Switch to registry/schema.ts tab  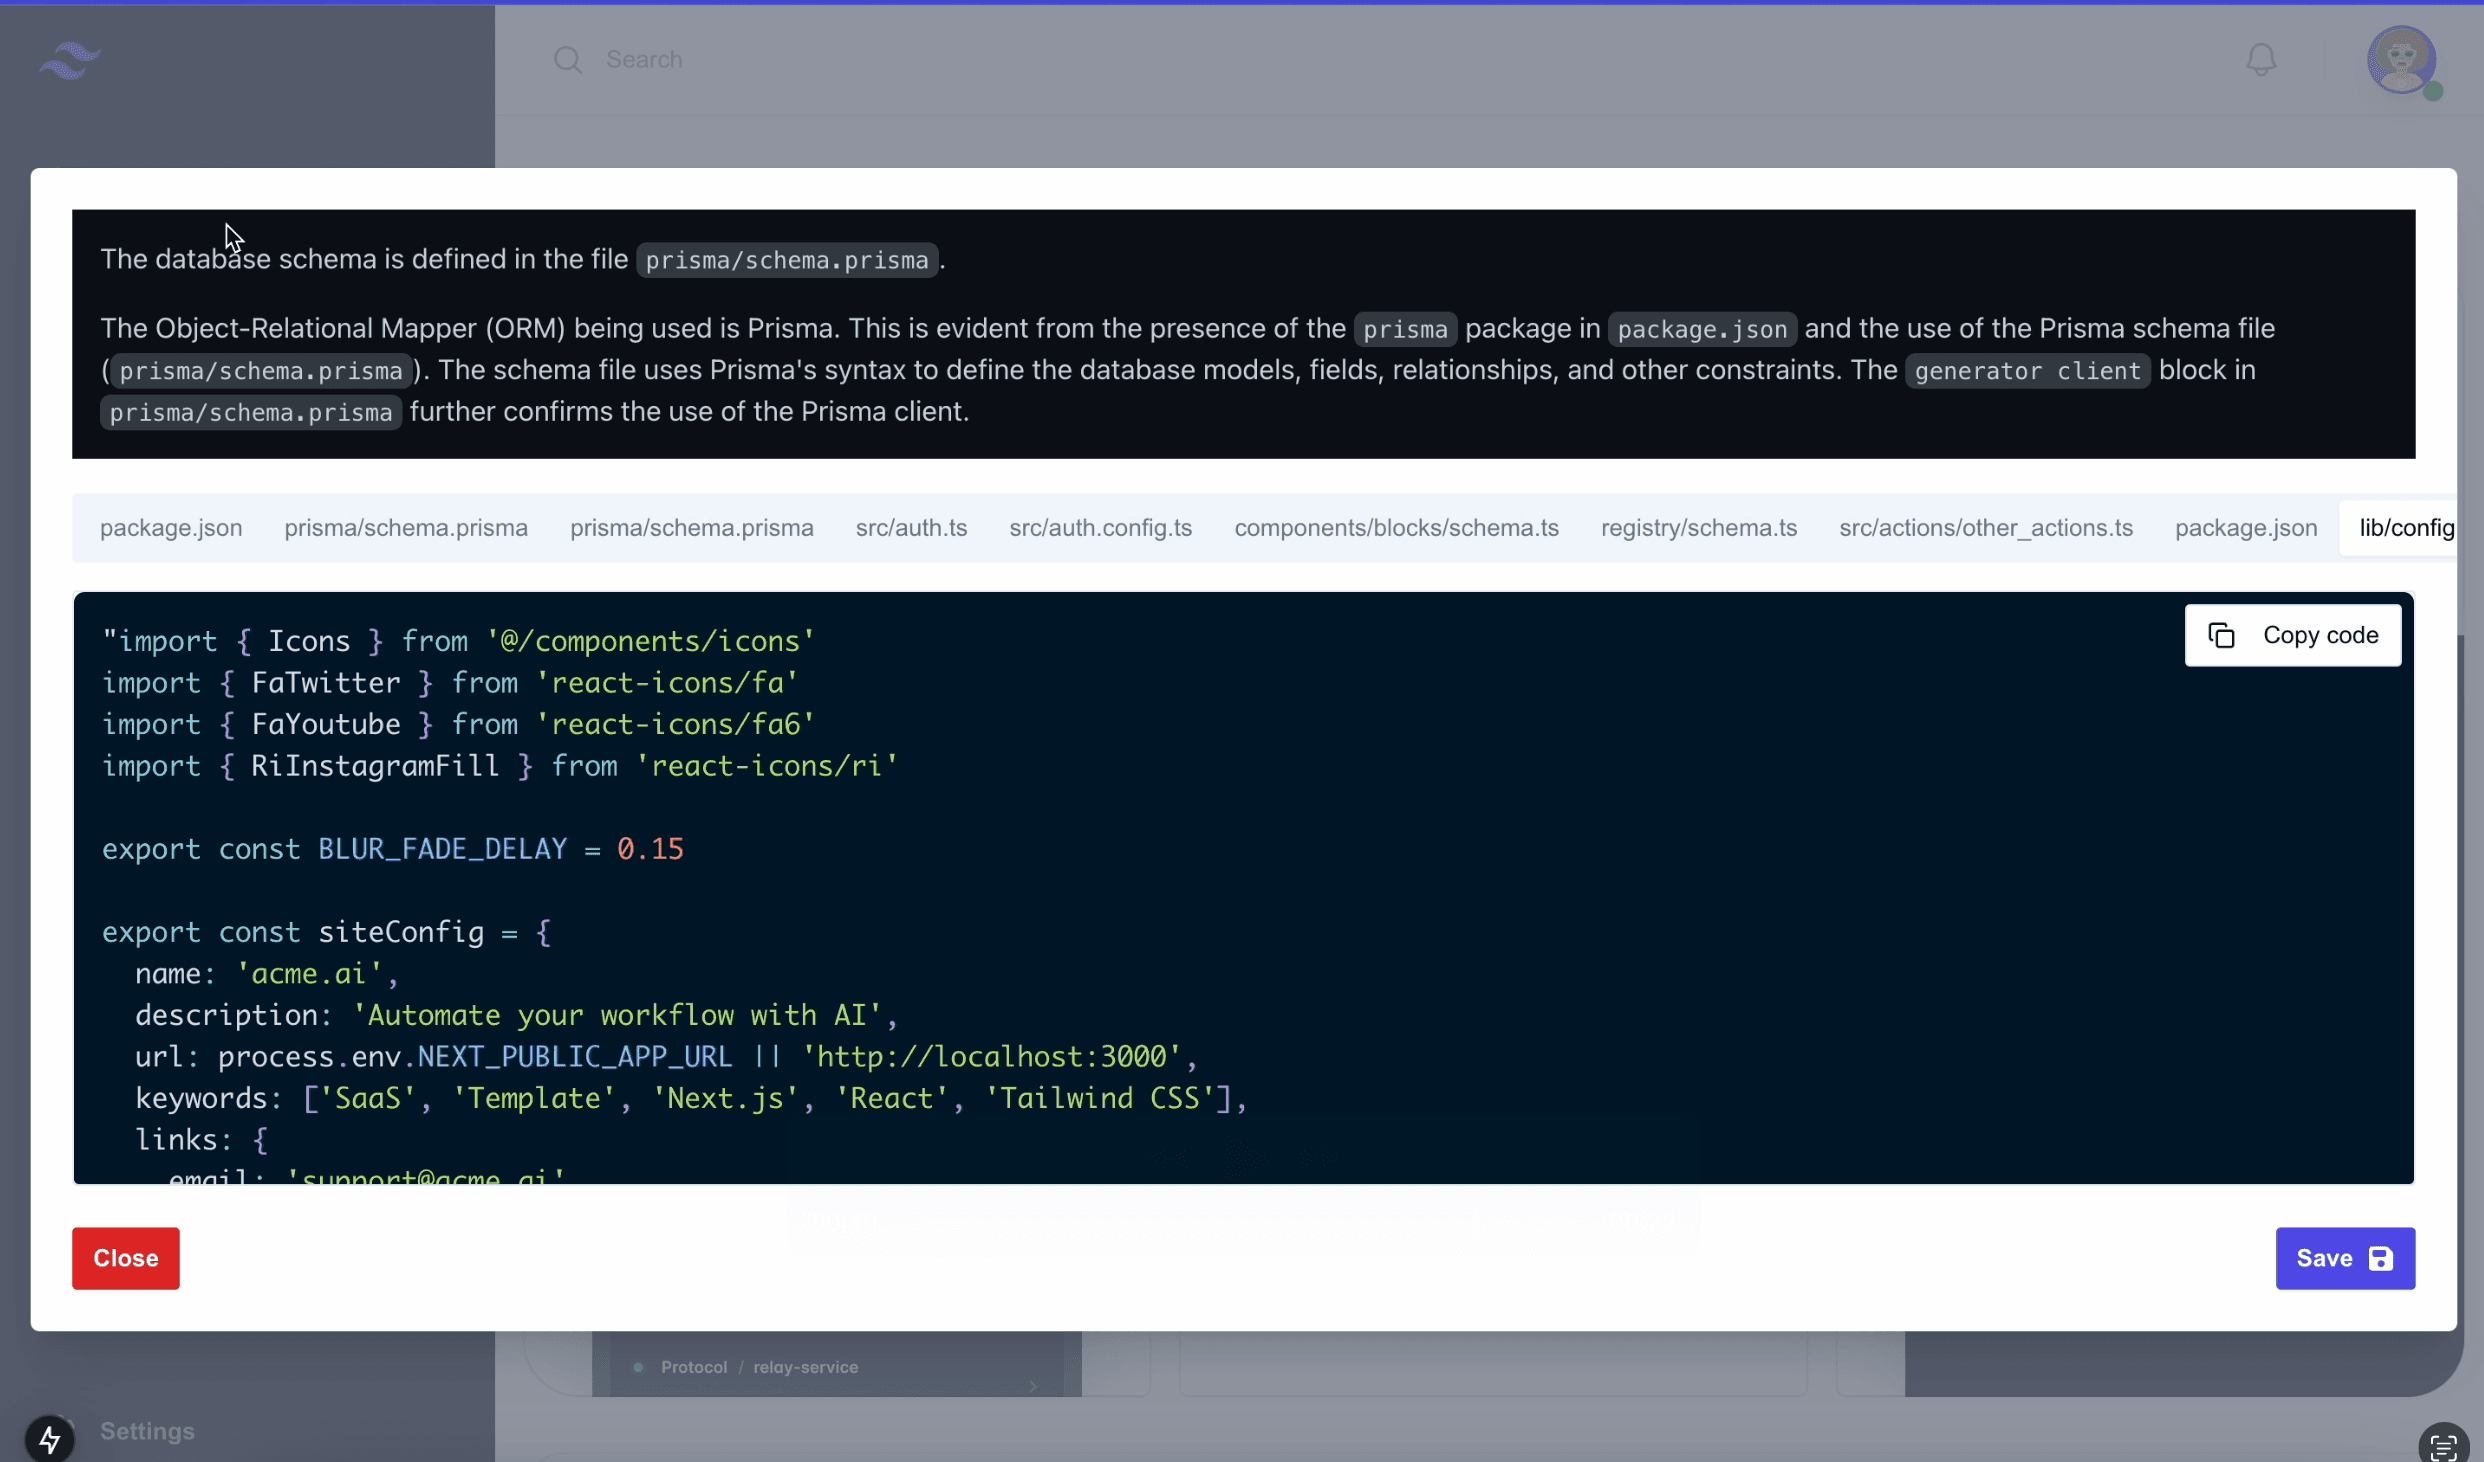point(1698,528)
